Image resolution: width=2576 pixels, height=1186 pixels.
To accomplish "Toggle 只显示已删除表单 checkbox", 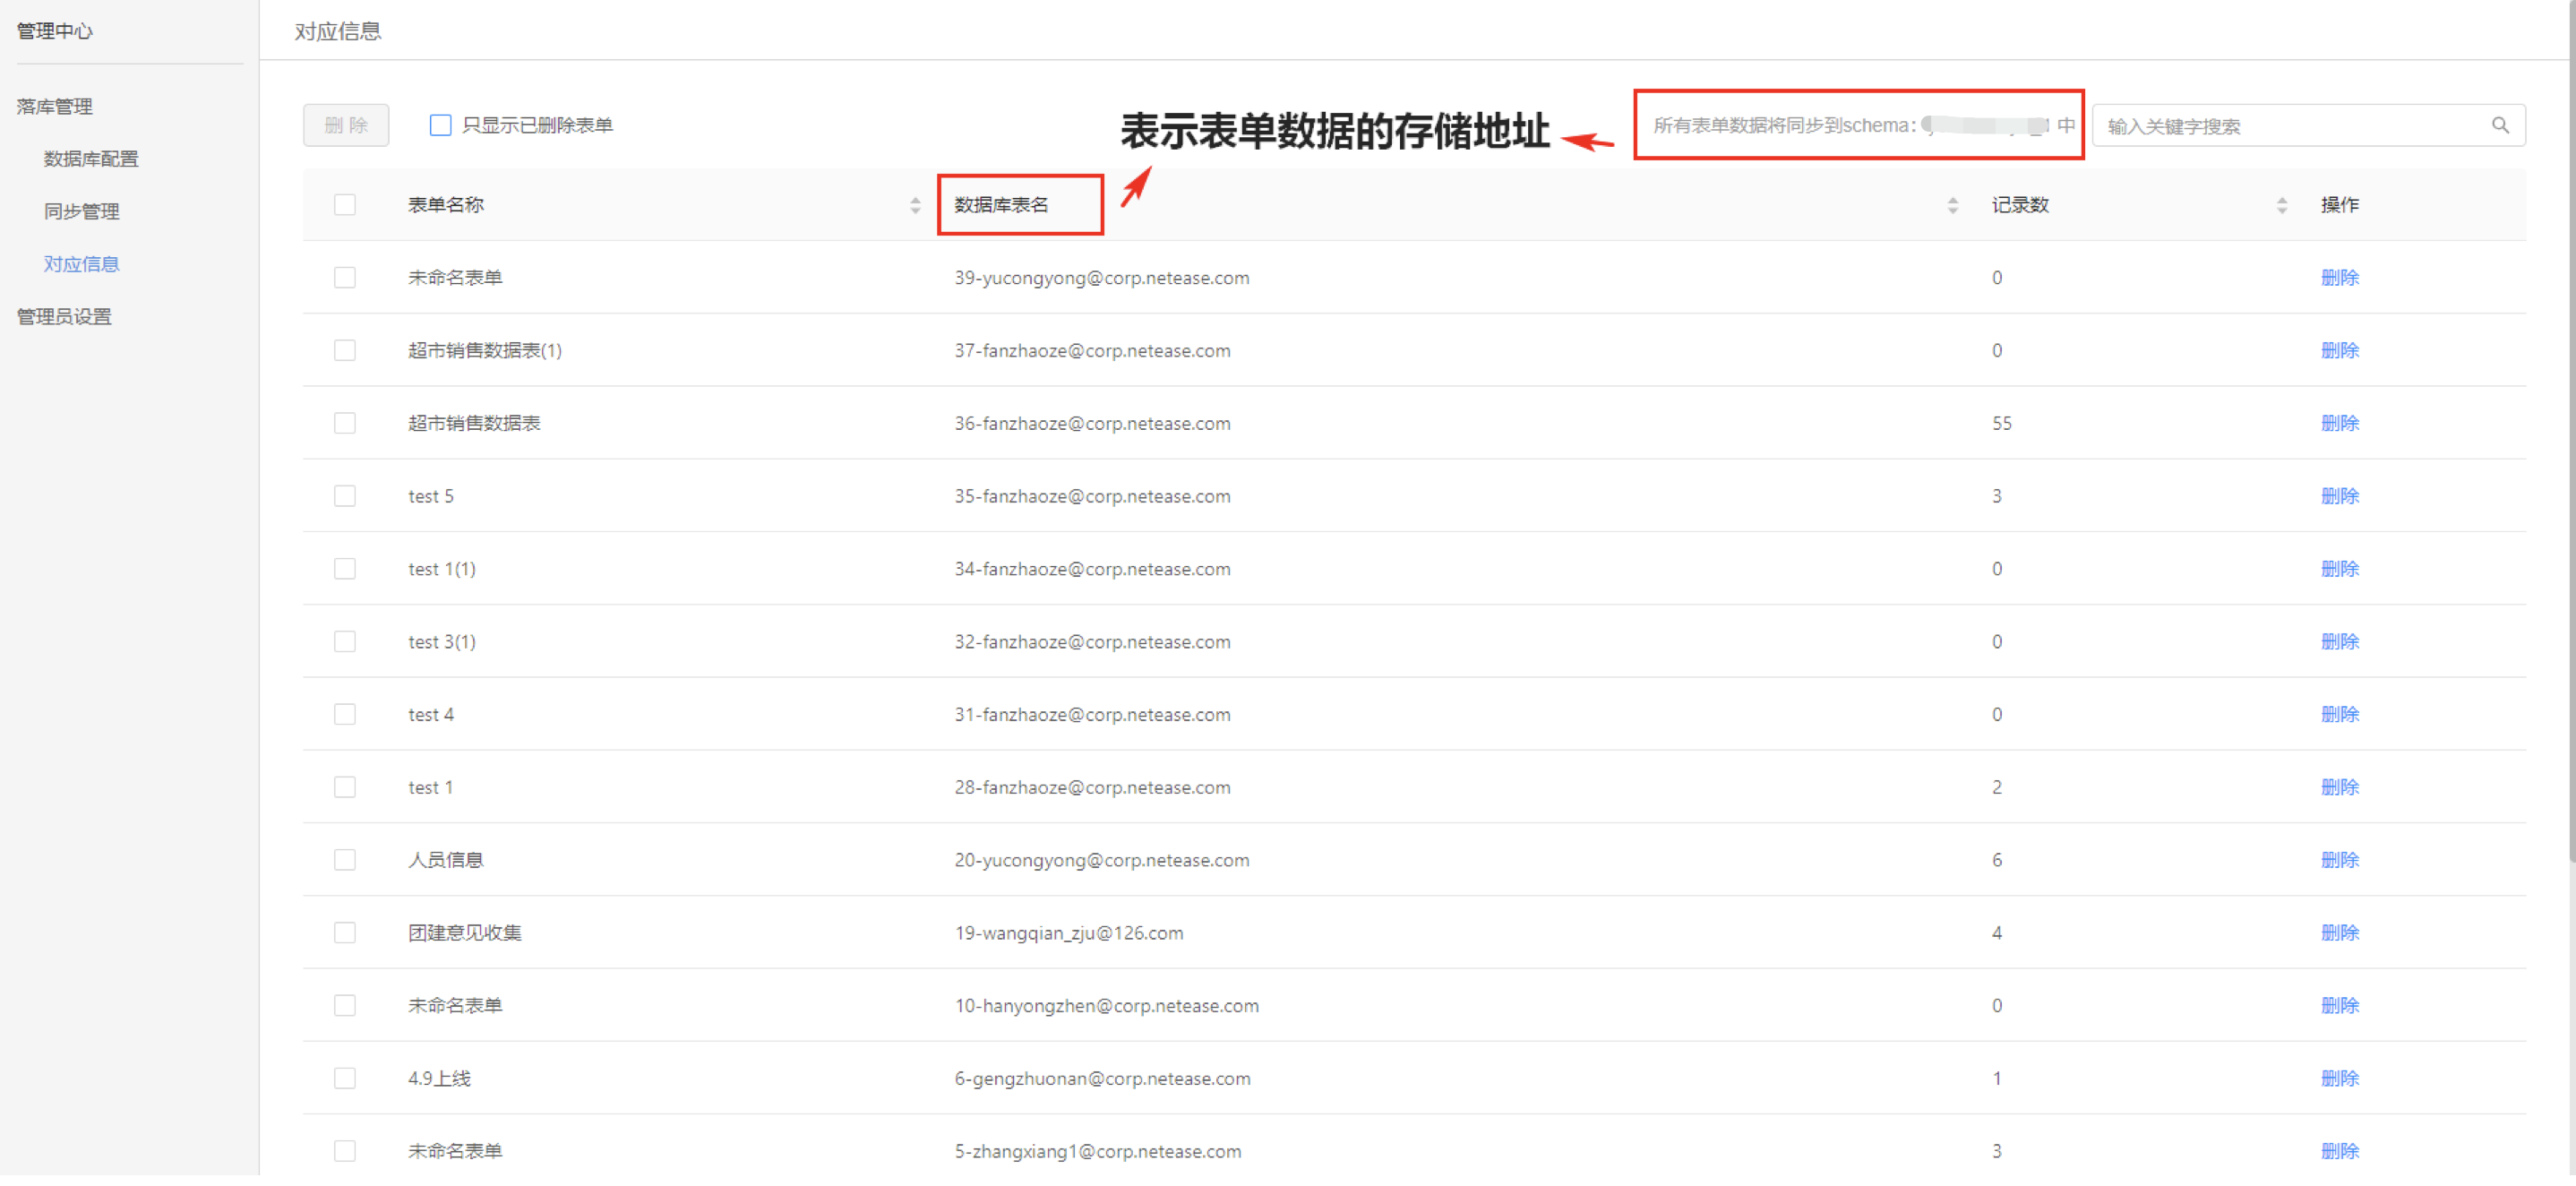I will pos(440,125).
